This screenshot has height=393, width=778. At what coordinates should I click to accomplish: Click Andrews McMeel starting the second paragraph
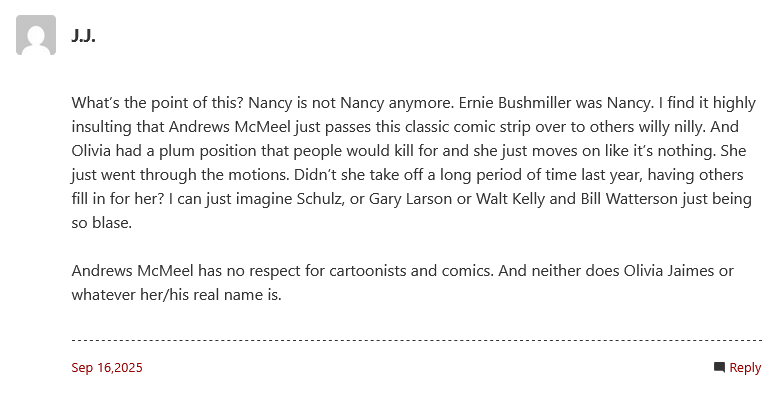point(132,271)
